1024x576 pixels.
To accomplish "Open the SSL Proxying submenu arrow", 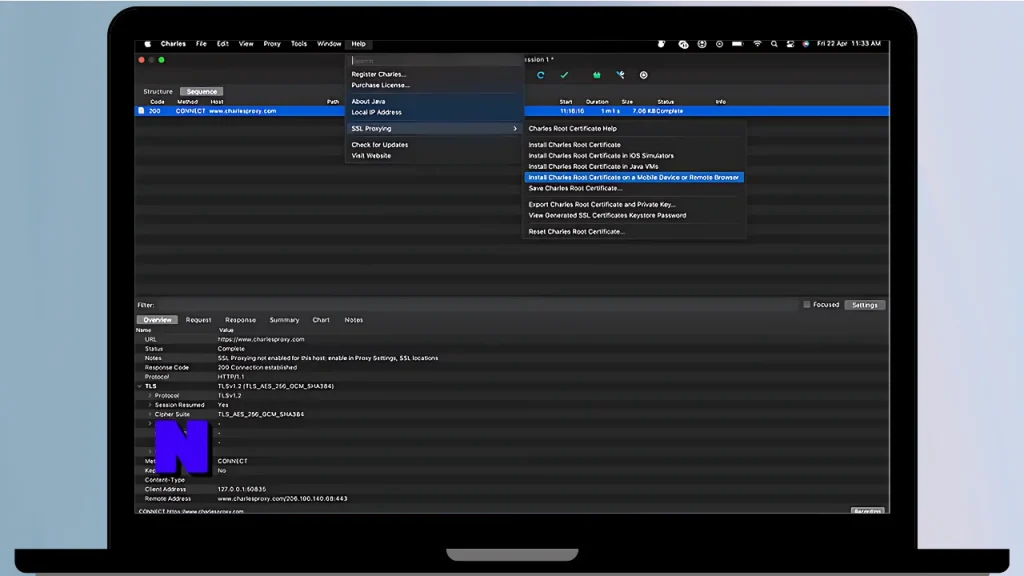I will pyautogui.click(x=515, y=129).
